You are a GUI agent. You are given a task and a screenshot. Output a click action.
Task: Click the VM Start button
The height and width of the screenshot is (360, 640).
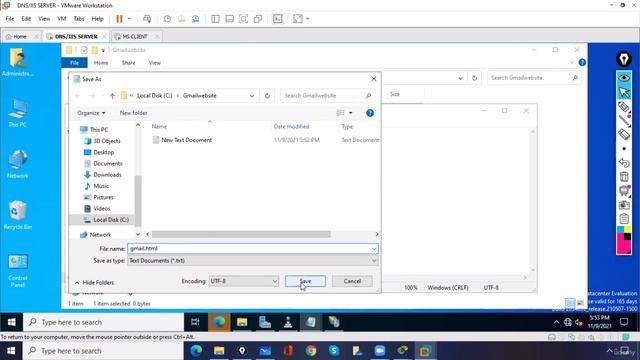click(x=11, y=322)
